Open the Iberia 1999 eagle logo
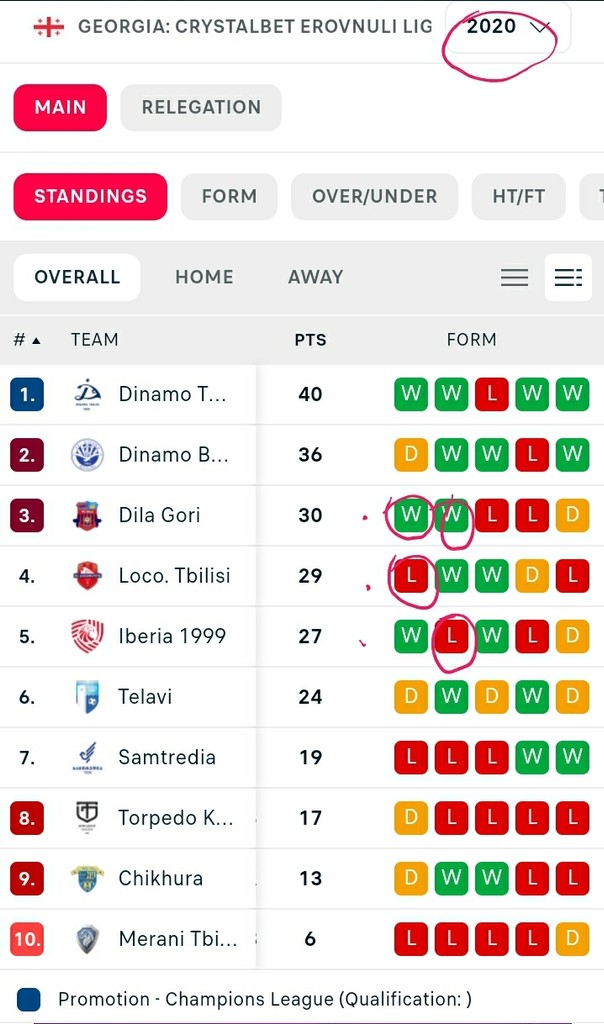The height and width of the screenshot is (1024, 604). click(87, 636)
